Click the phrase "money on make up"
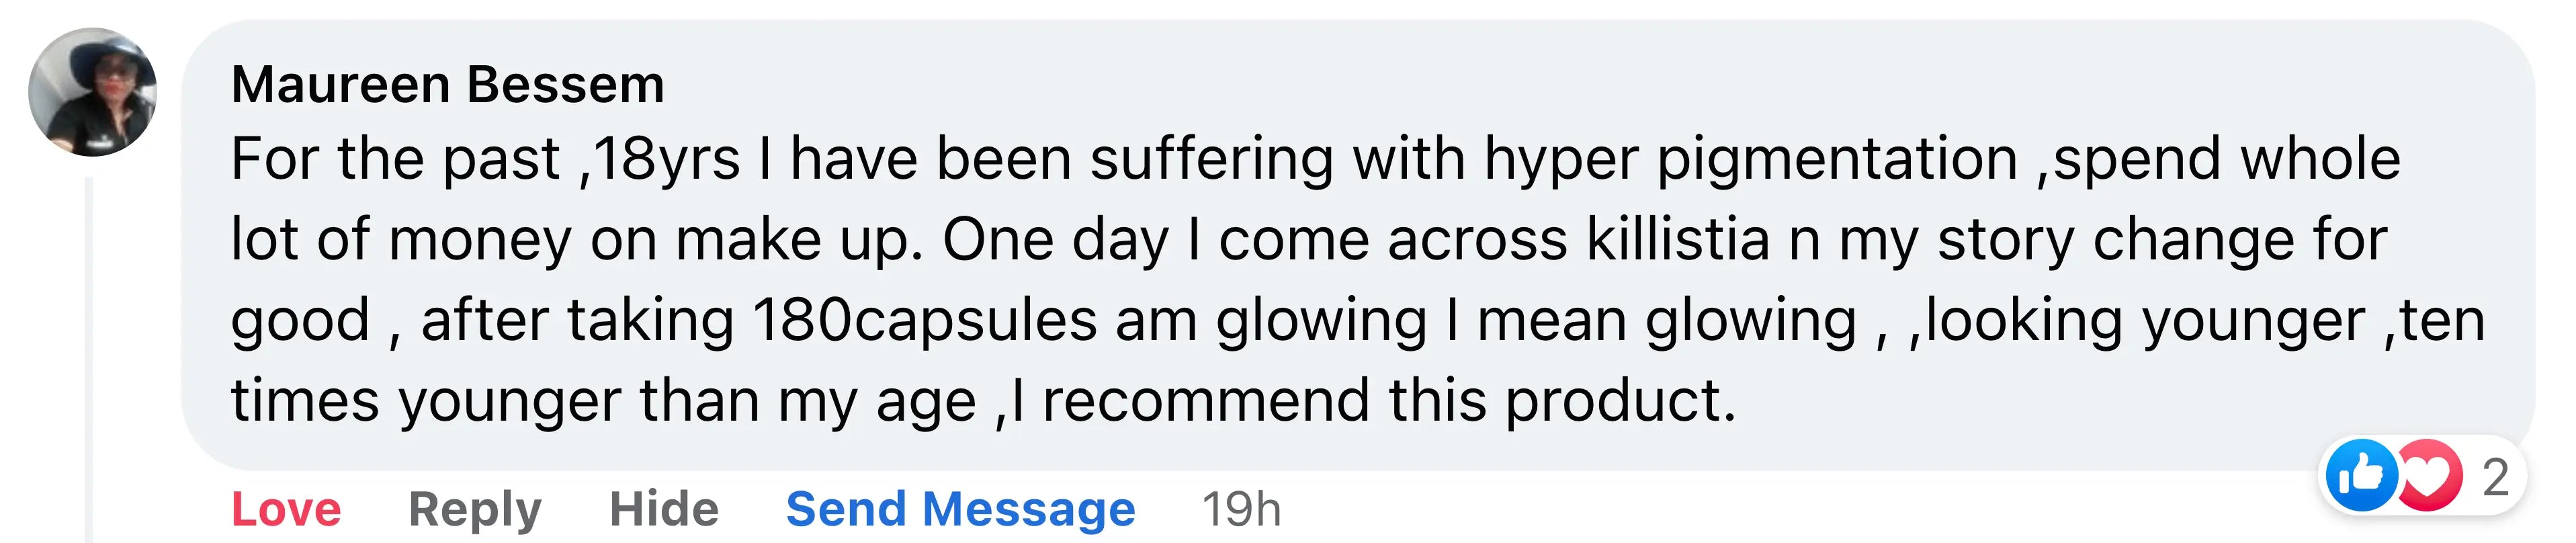Image resolution: width=2576 pixels, height=543 pixels. (655, 241)
